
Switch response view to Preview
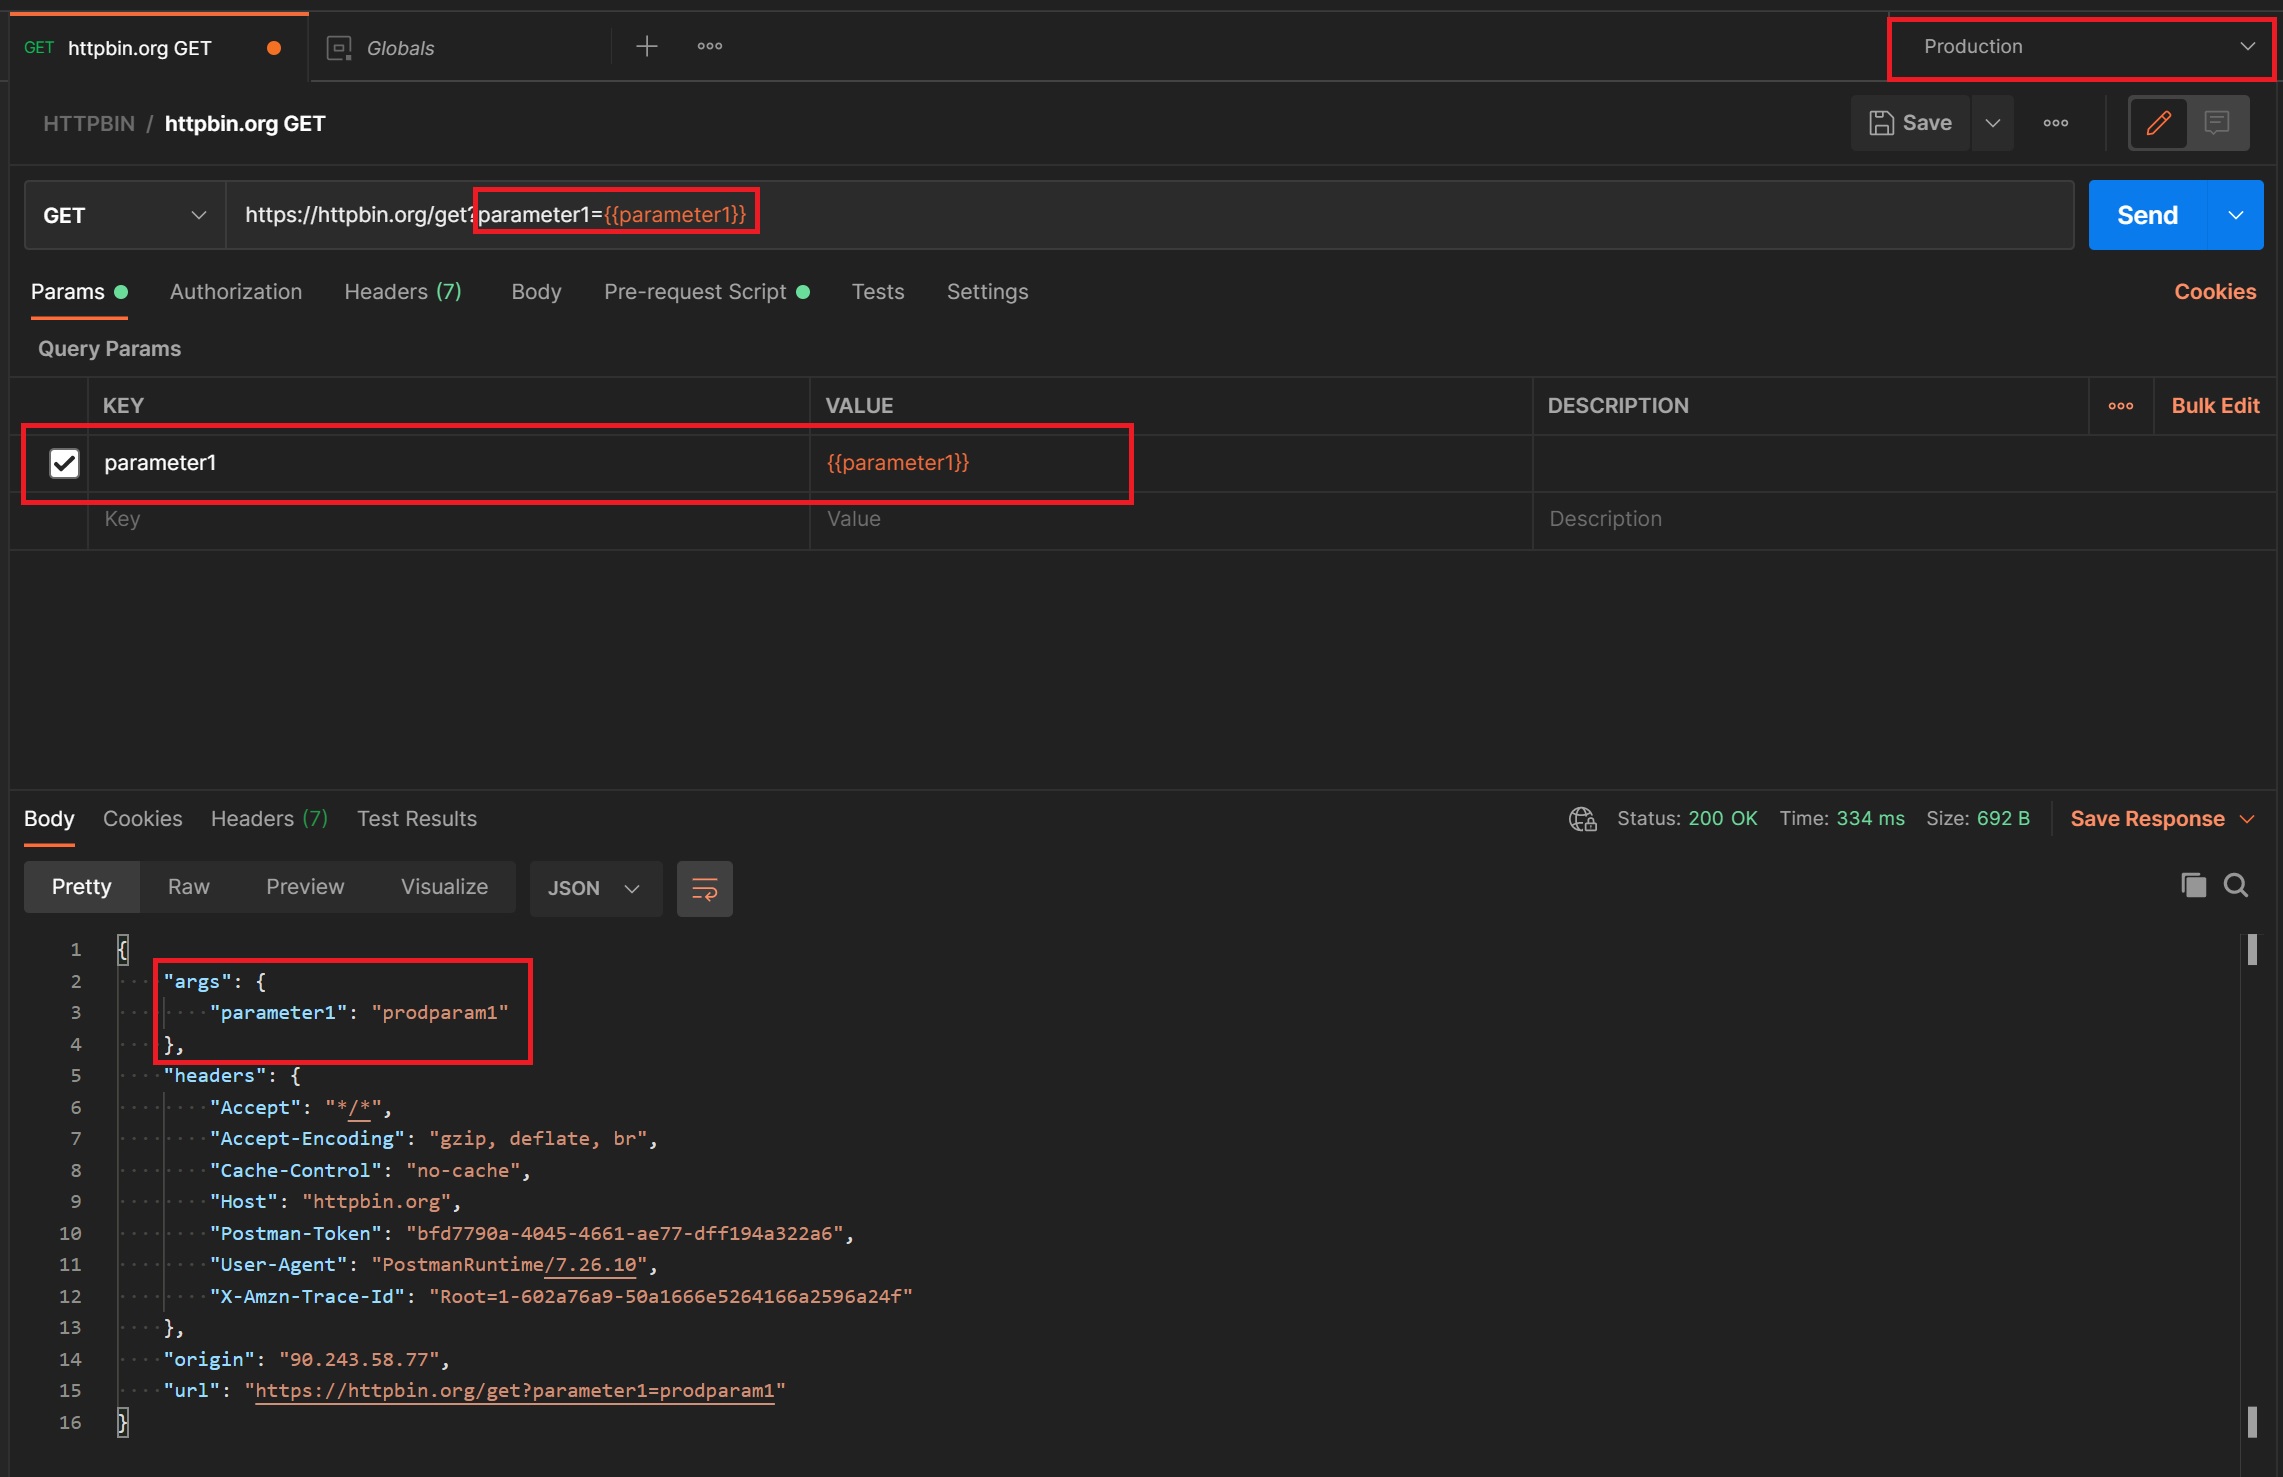(x=304, y=887)
